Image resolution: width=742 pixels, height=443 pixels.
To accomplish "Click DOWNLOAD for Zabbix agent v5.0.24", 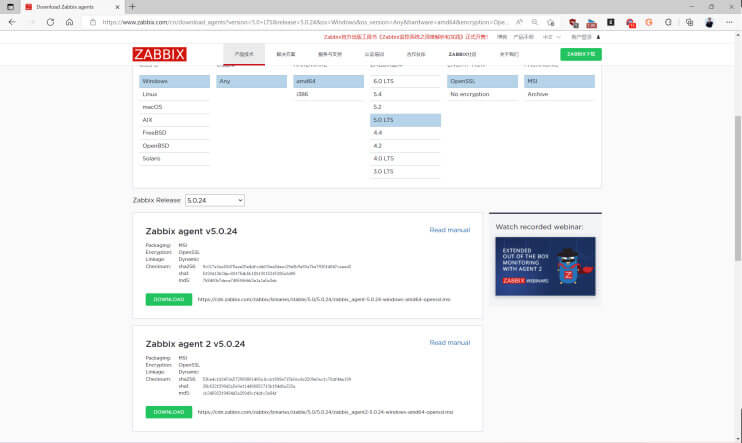I will (168, 299).
